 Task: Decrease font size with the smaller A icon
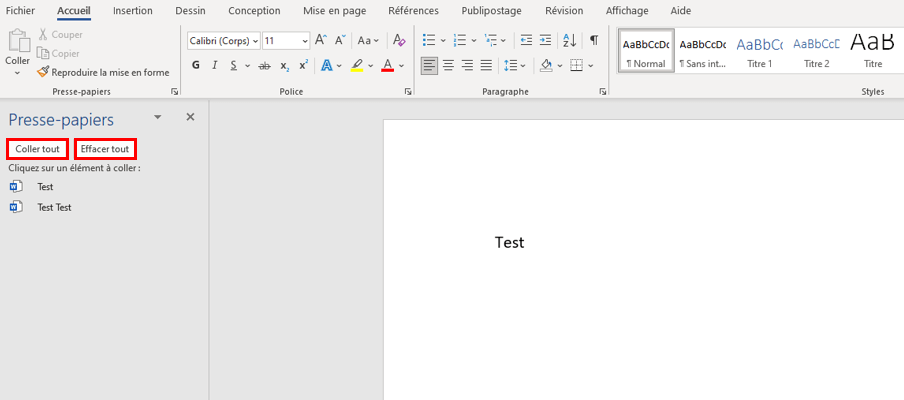(341, 40)
